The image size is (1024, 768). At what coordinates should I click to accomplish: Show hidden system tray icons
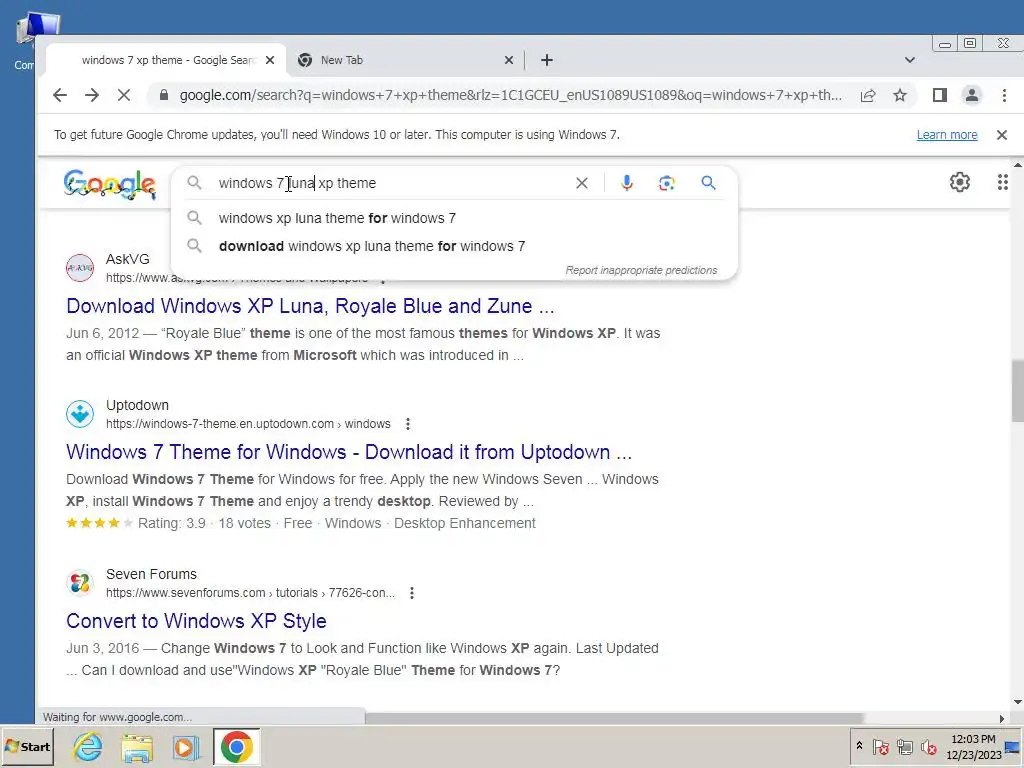[859, 745]
